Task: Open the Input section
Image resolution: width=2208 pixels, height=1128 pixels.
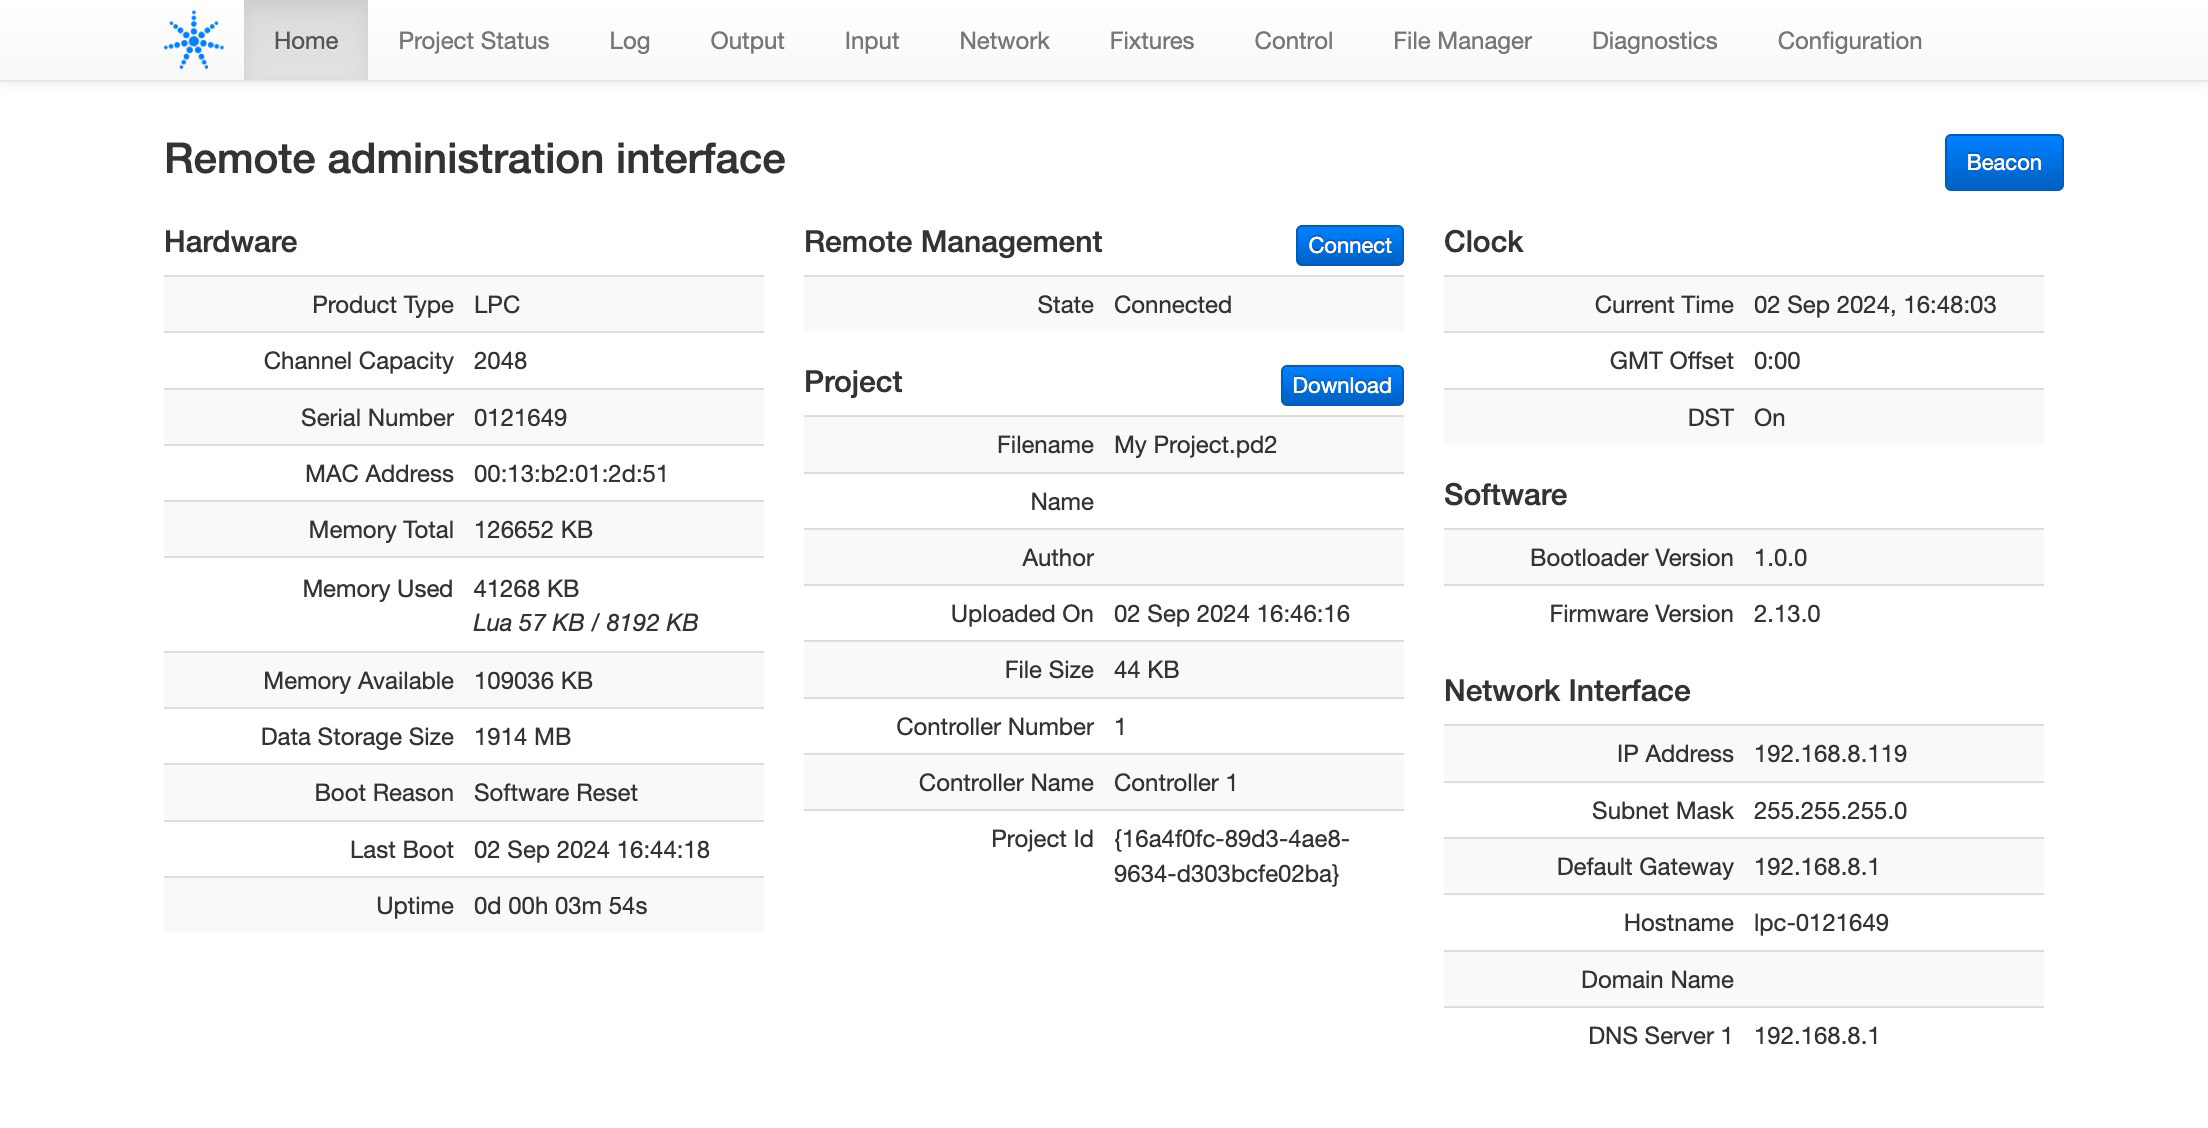Action: pyautogui.click(x=871, y=41)
